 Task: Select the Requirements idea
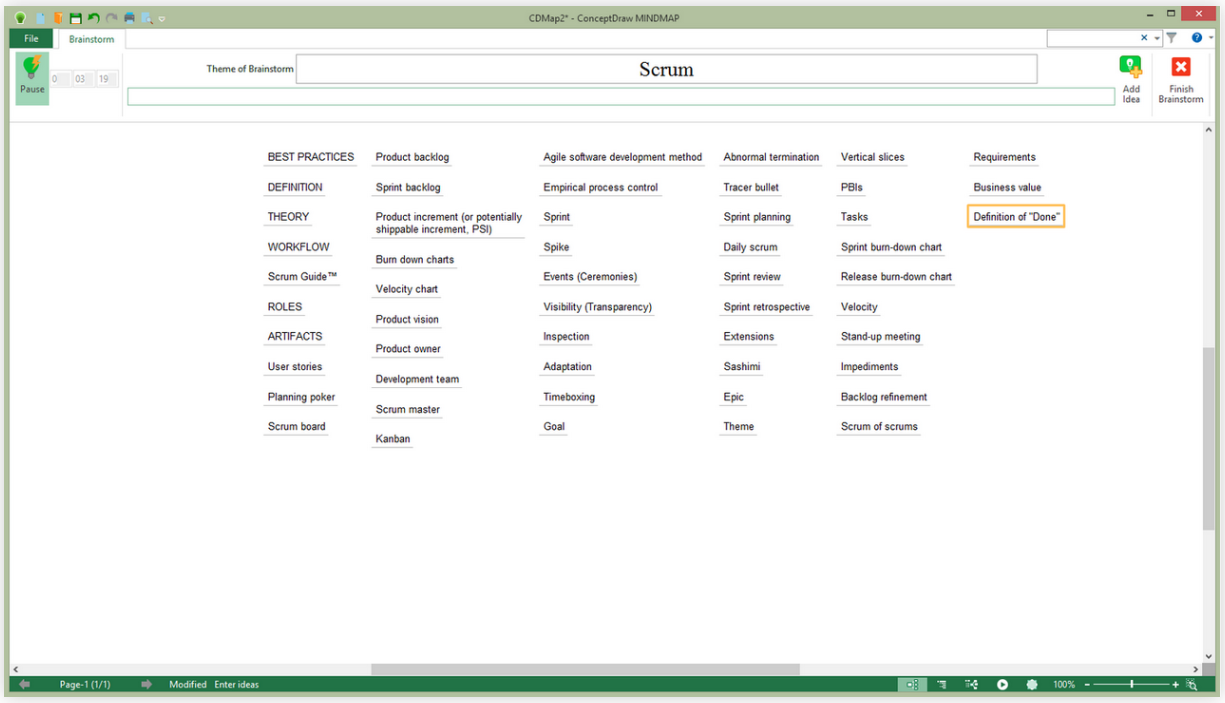tap(1005, 157)
